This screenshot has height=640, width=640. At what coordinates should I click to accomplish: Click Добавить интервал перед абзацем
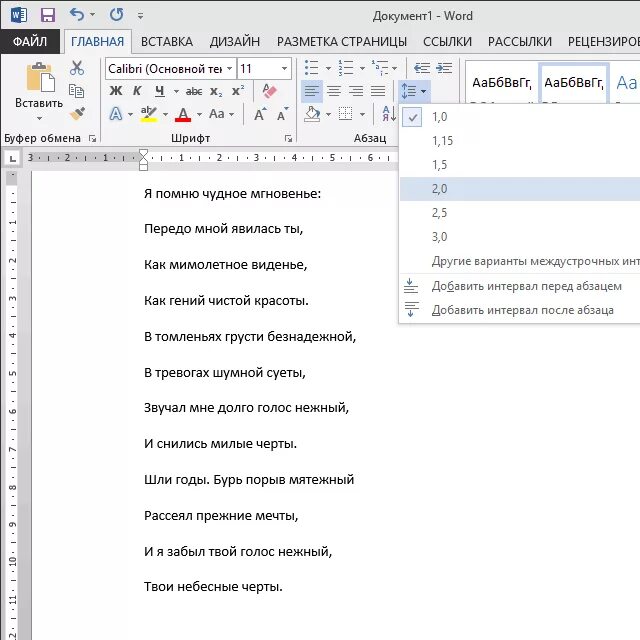pos(520,286)
